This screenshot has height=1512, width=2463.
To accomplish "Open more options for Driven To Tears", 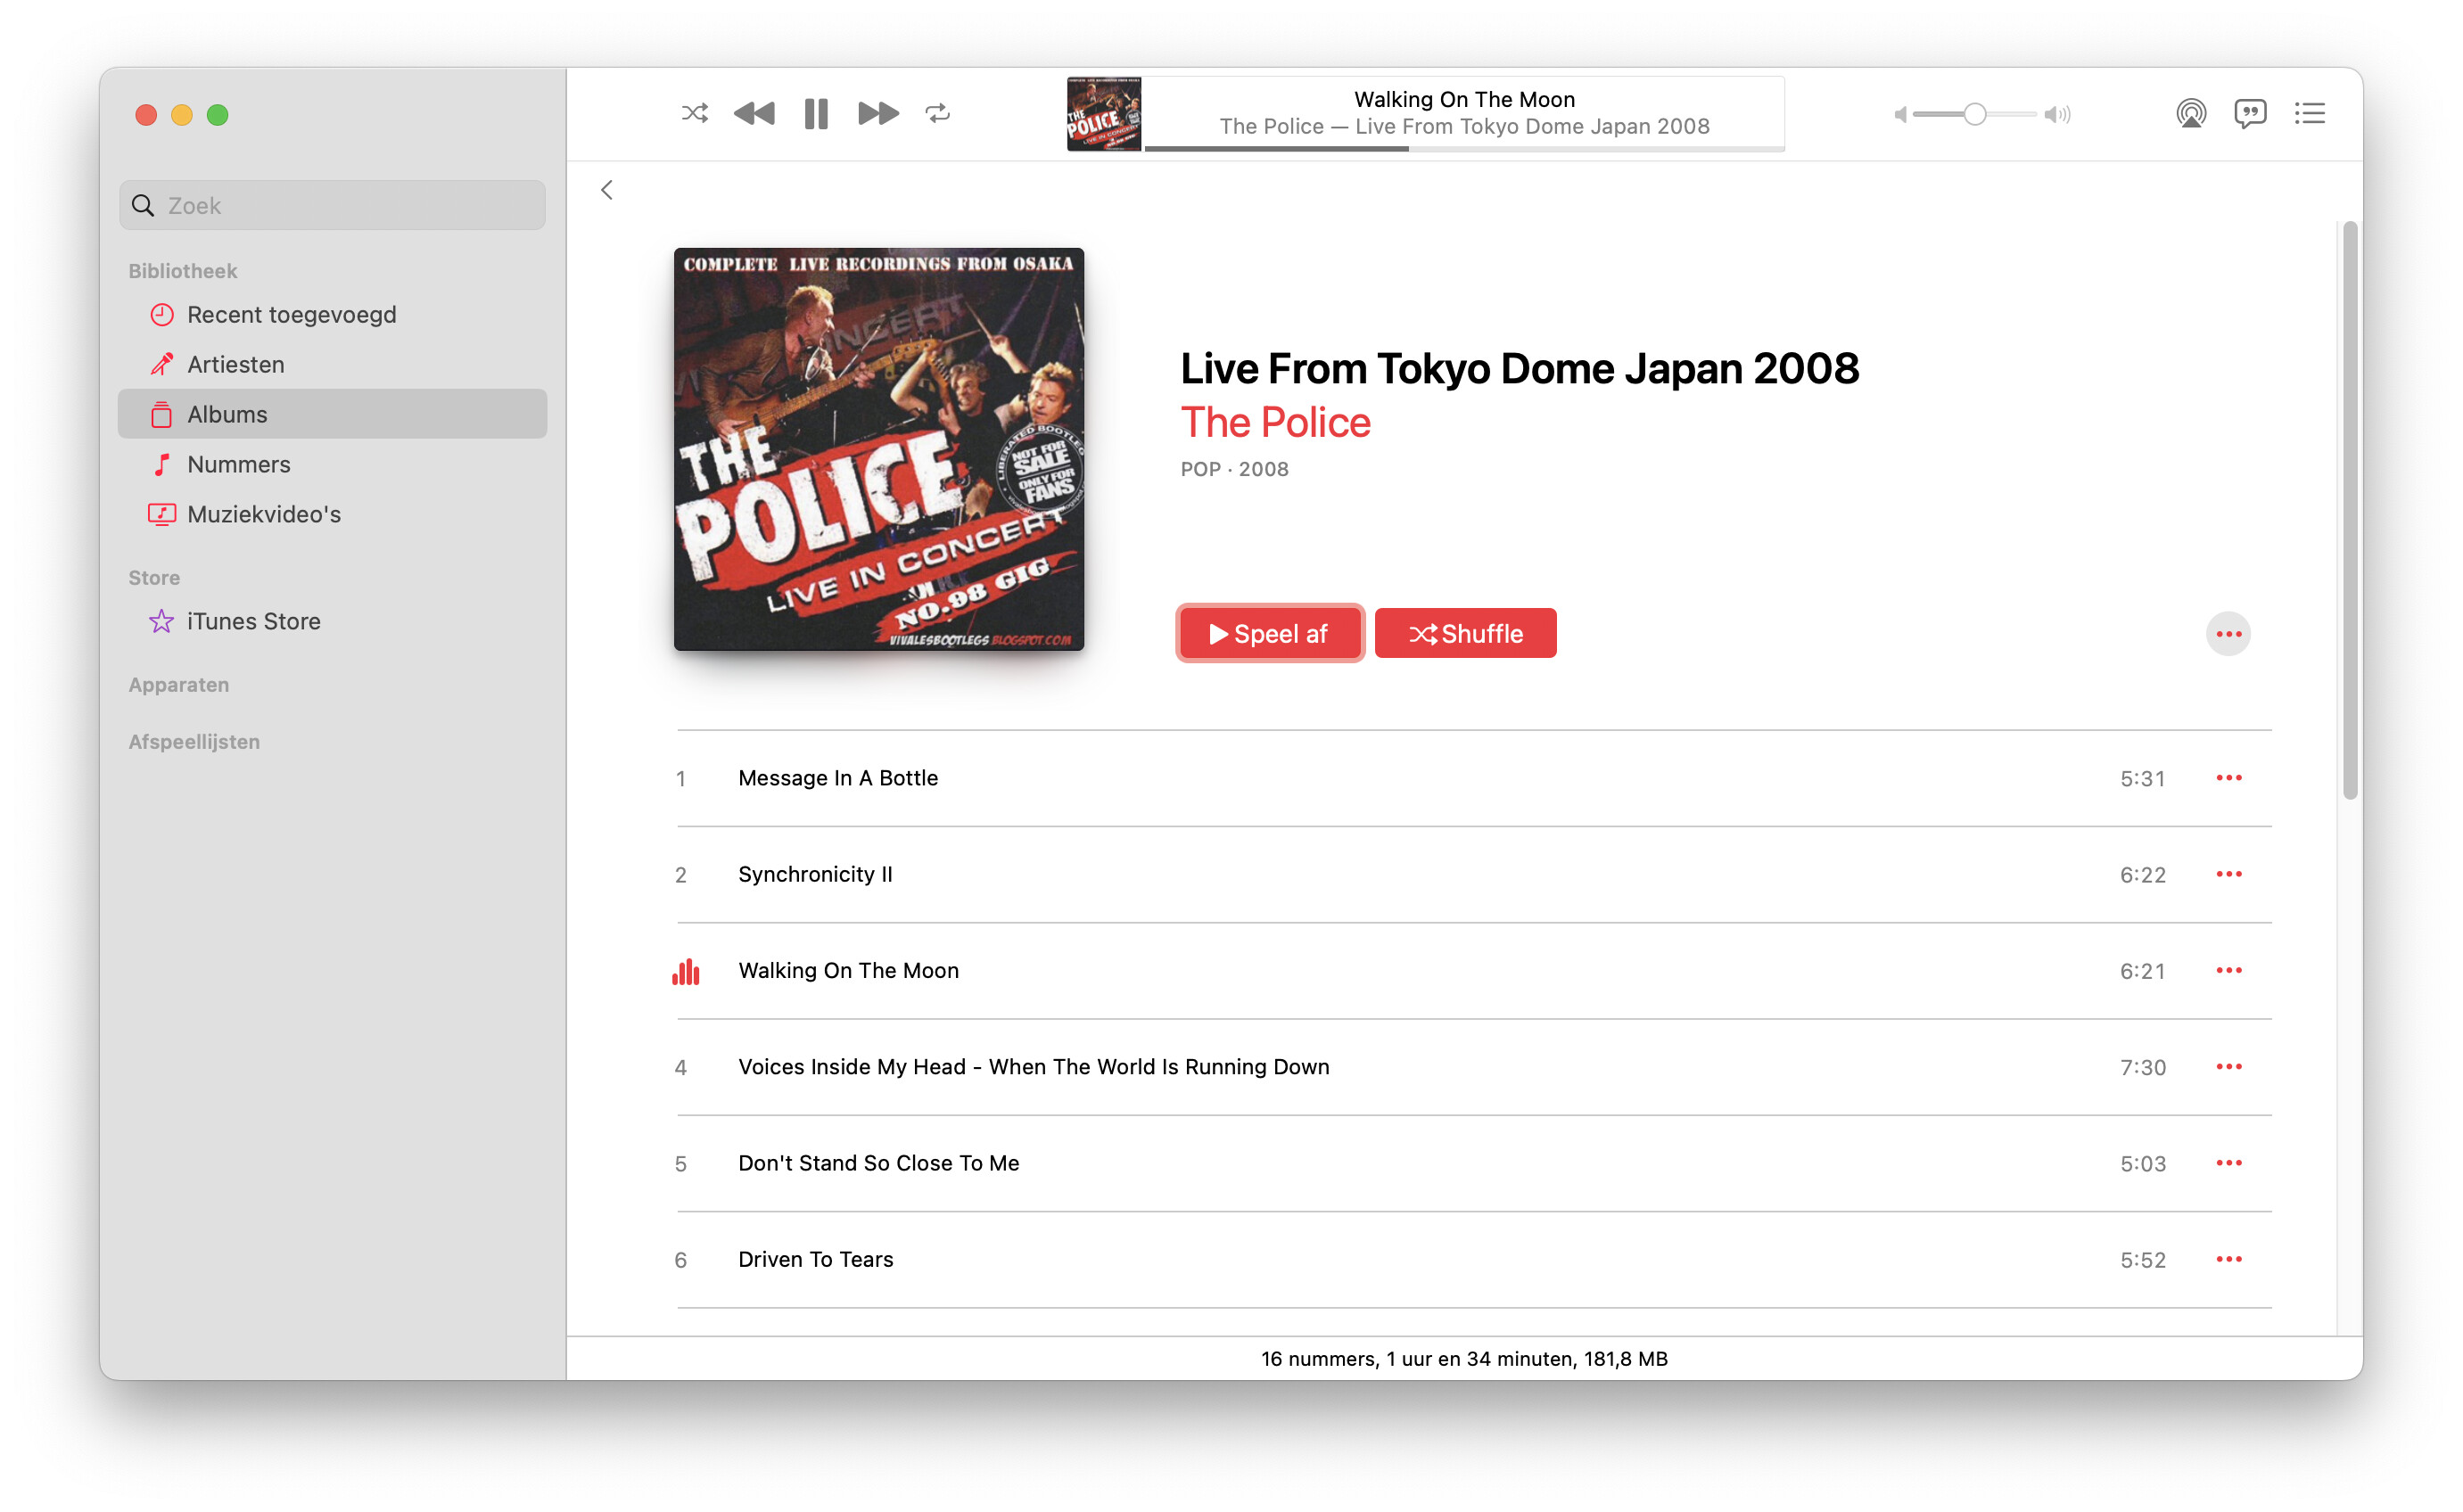I will coord(2229,1259).
